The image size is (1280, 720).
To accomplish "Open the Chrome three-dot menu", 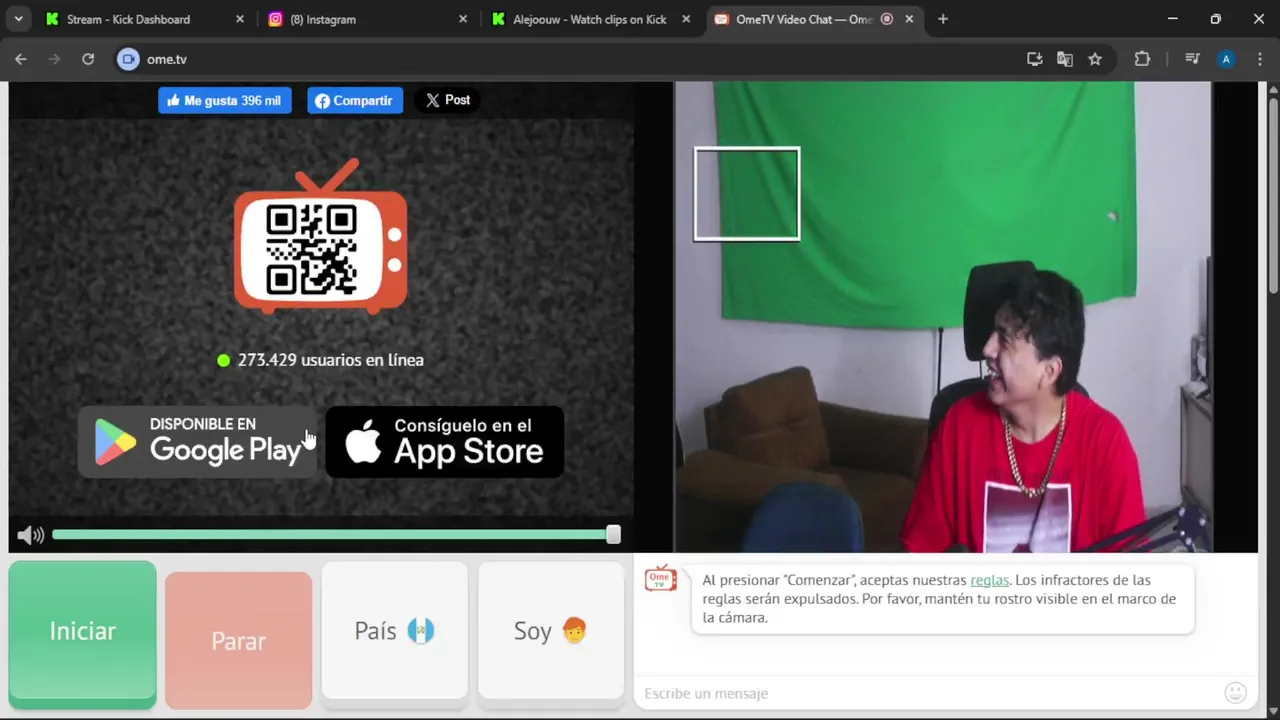I will click(x=1258, y=59).
